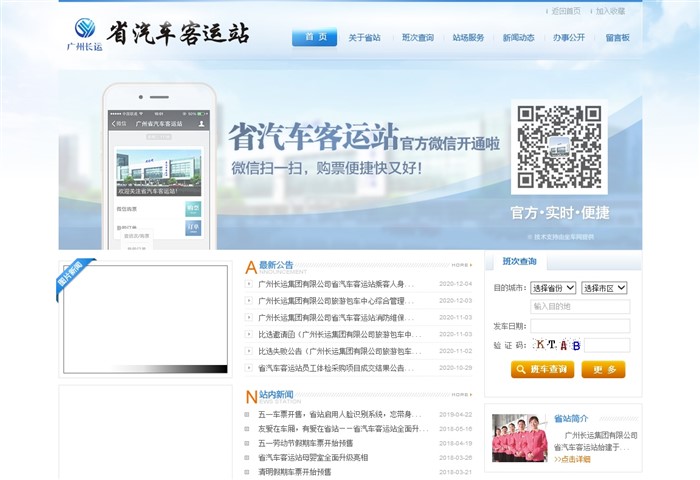This screenshot has width=700, height=480.
Task: Open announcement 旅游包车中心综合管理 dated 2020-12-03
Action: point(336,301)
